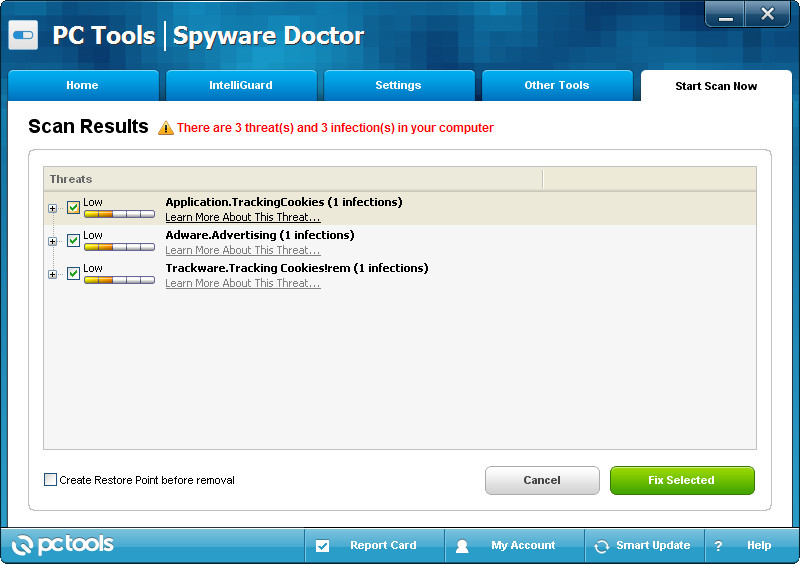The height and width of the screenshot is (564, 800).
Task: Open Learn More link for Adware.Advertising
Action: coord(243,251)
